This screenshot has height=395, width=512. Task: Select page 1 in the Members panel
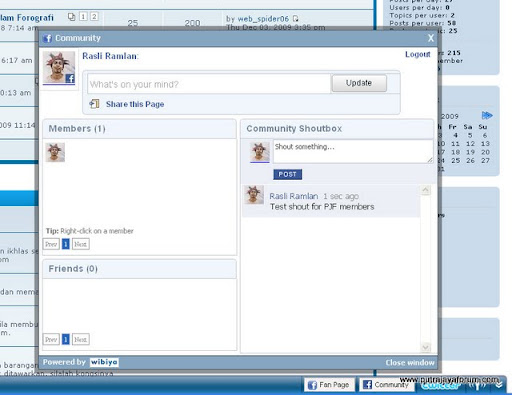tap(66, 244)
